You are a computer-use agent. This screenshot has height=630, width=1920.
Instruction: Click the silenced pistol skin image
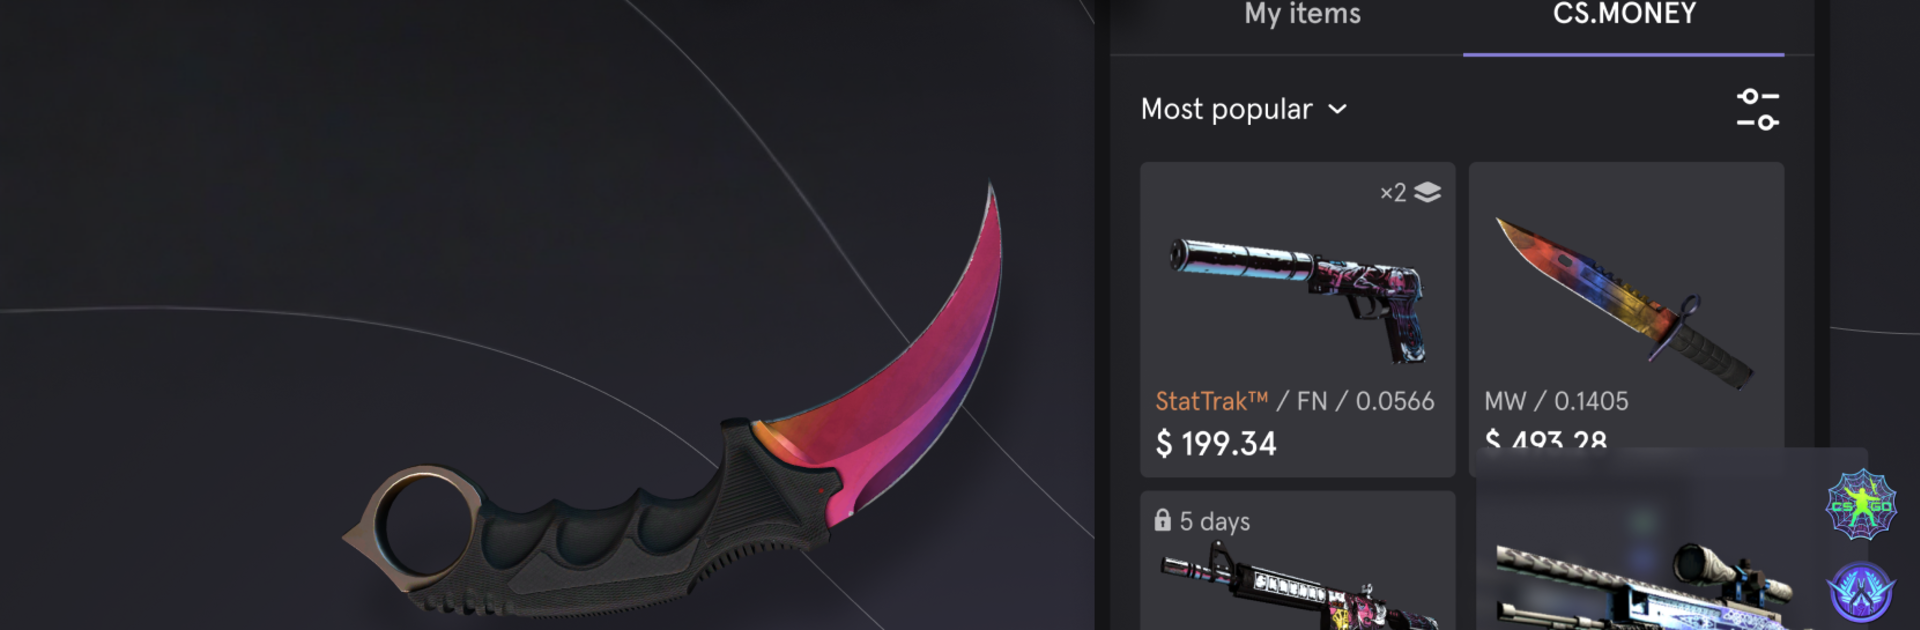pos(1299,295)
